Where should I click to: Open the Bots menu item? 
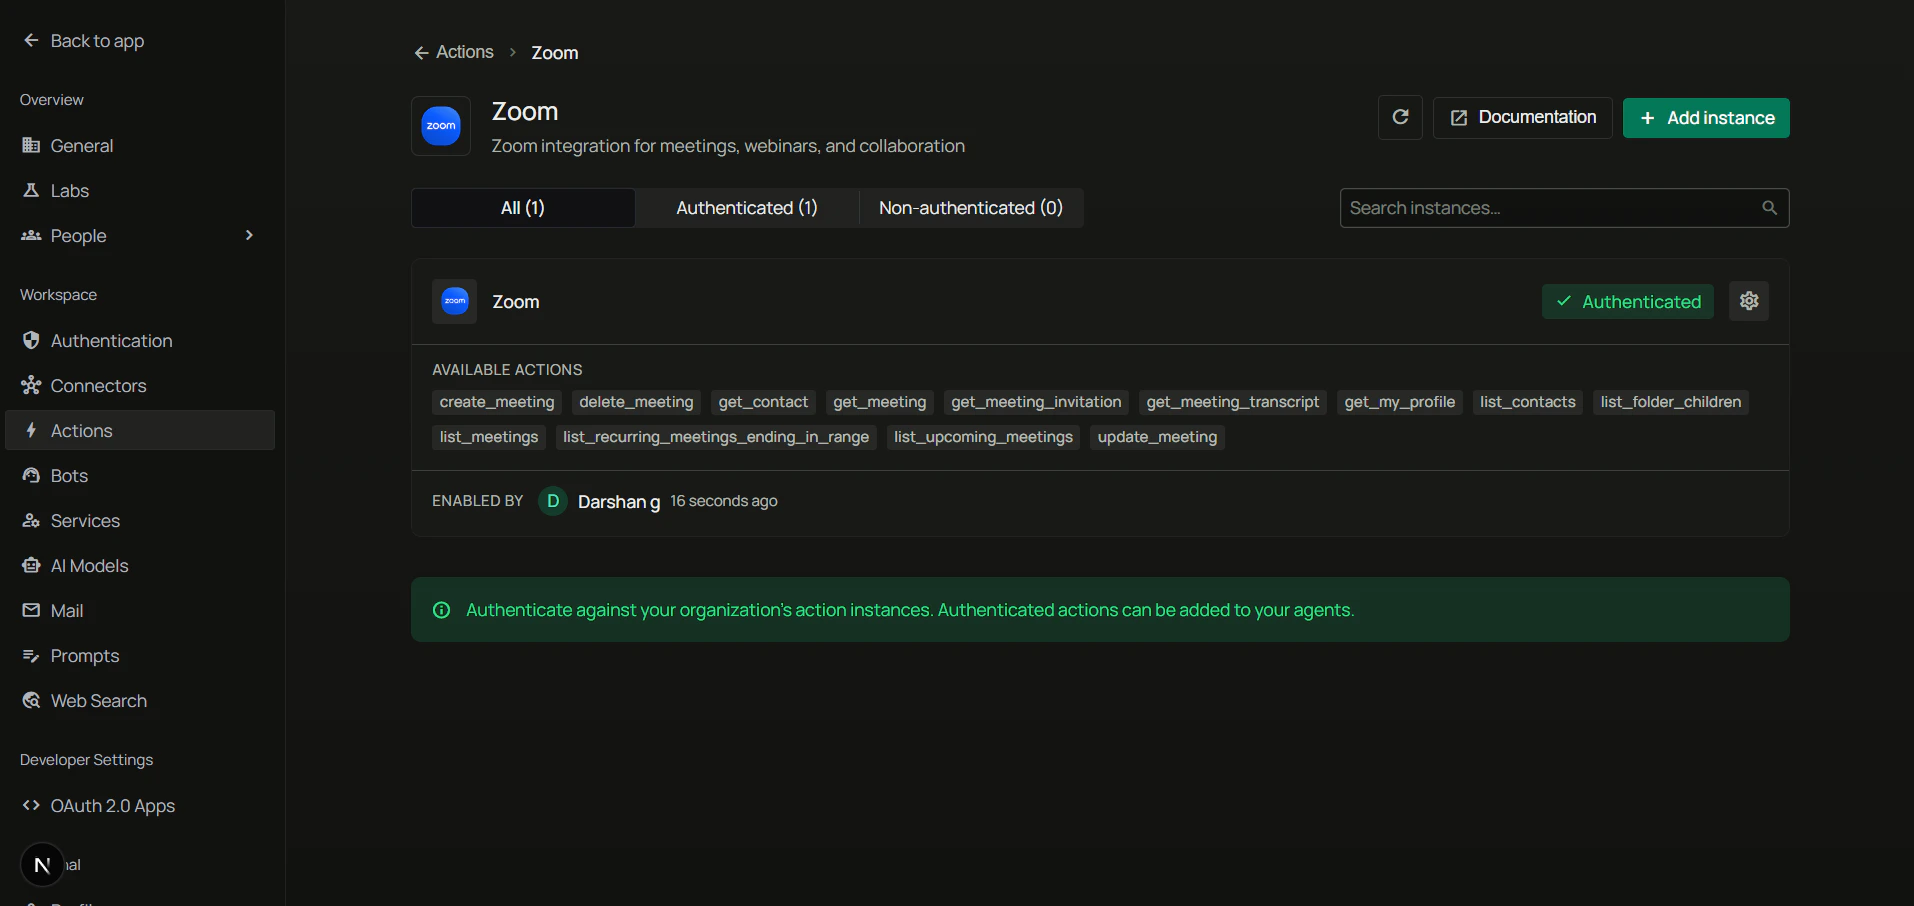coord(140,475)
